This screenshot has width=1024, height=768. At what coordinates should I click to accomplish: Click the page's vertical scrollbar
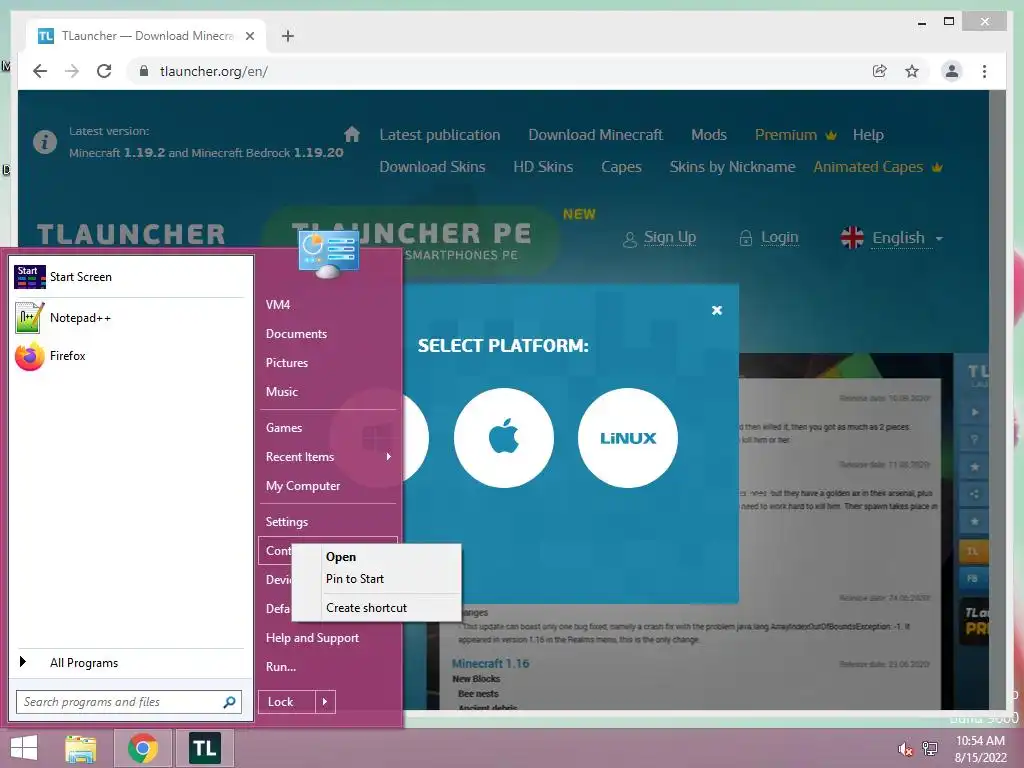pyautogui.click(x=997, y=400)
